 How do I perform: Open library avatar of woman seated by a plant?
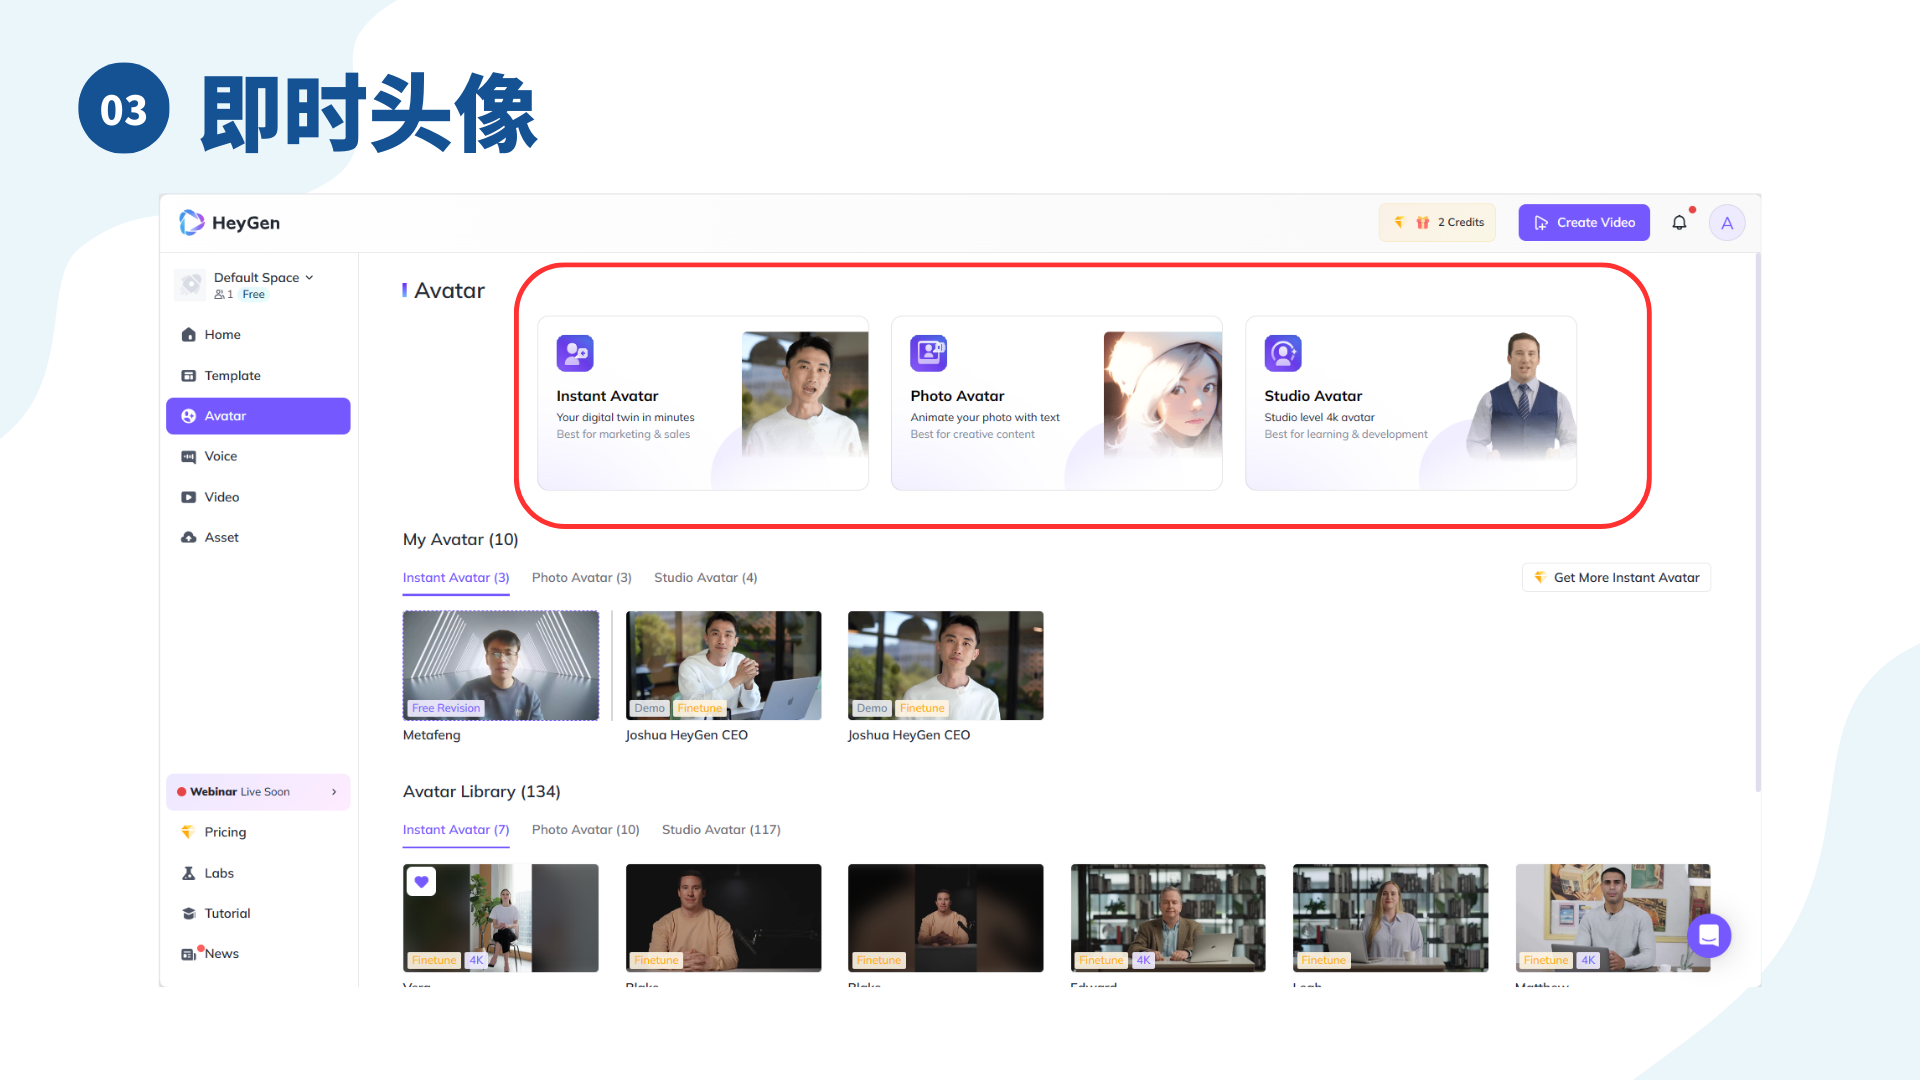tap(501, 918)
